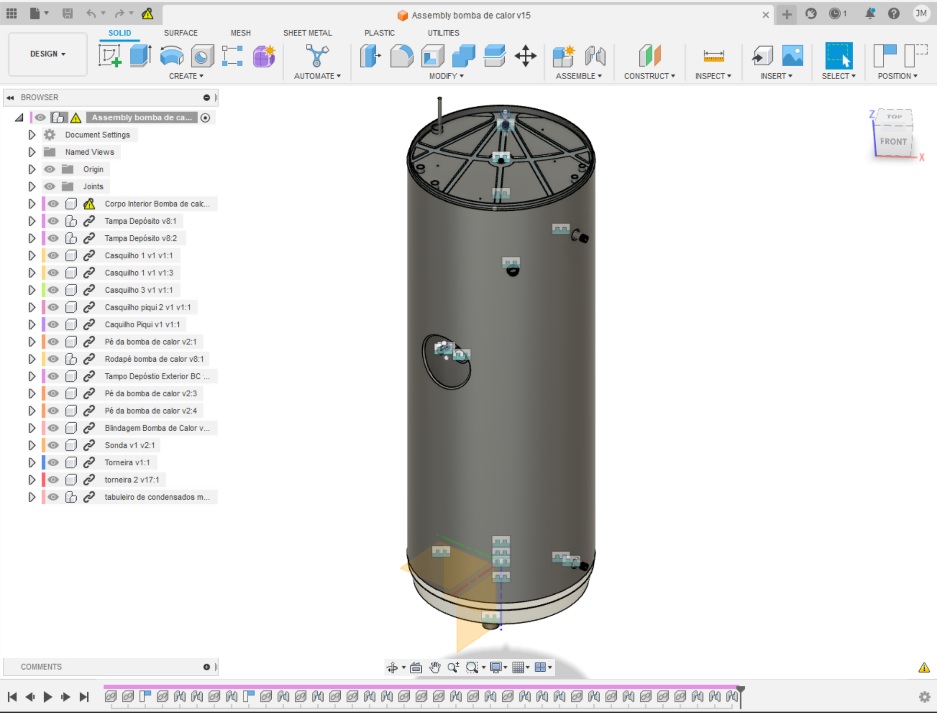Open the SURFACE tab
This screenshot has height=713, width=937.
coord(180,33)
